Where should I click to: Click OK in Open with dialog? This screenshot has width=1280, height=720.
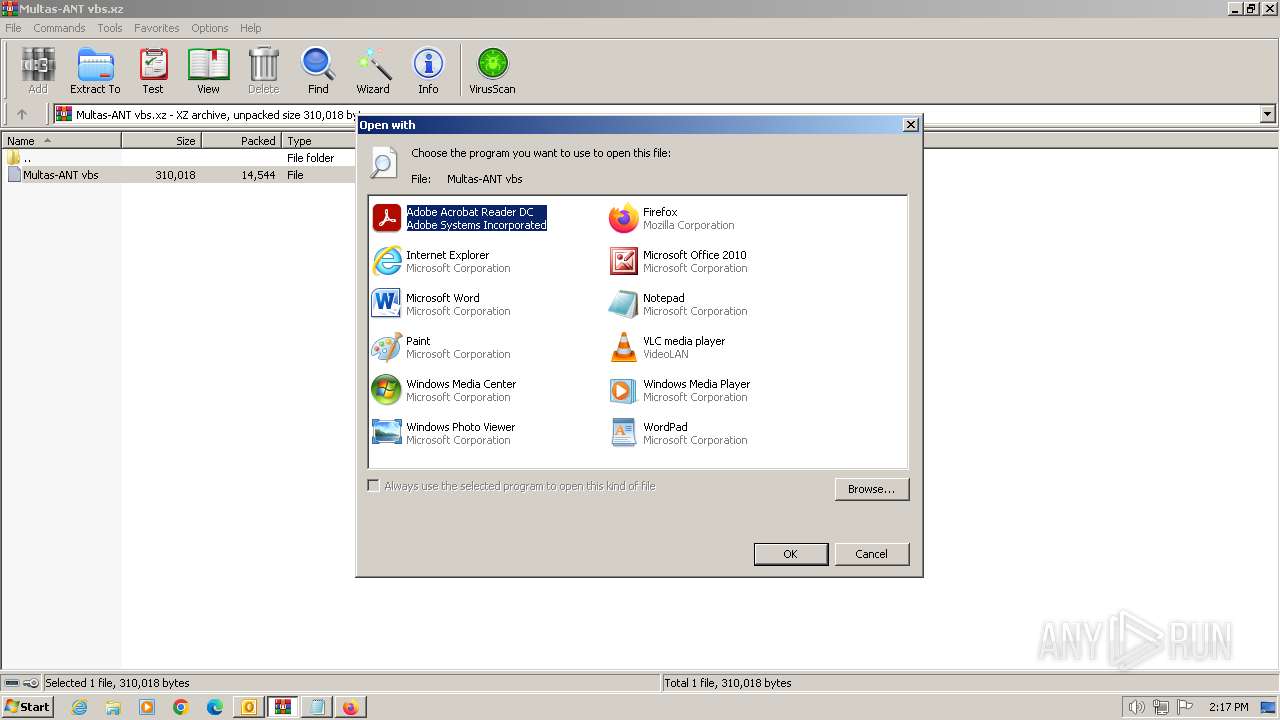[x=790, y=554]
